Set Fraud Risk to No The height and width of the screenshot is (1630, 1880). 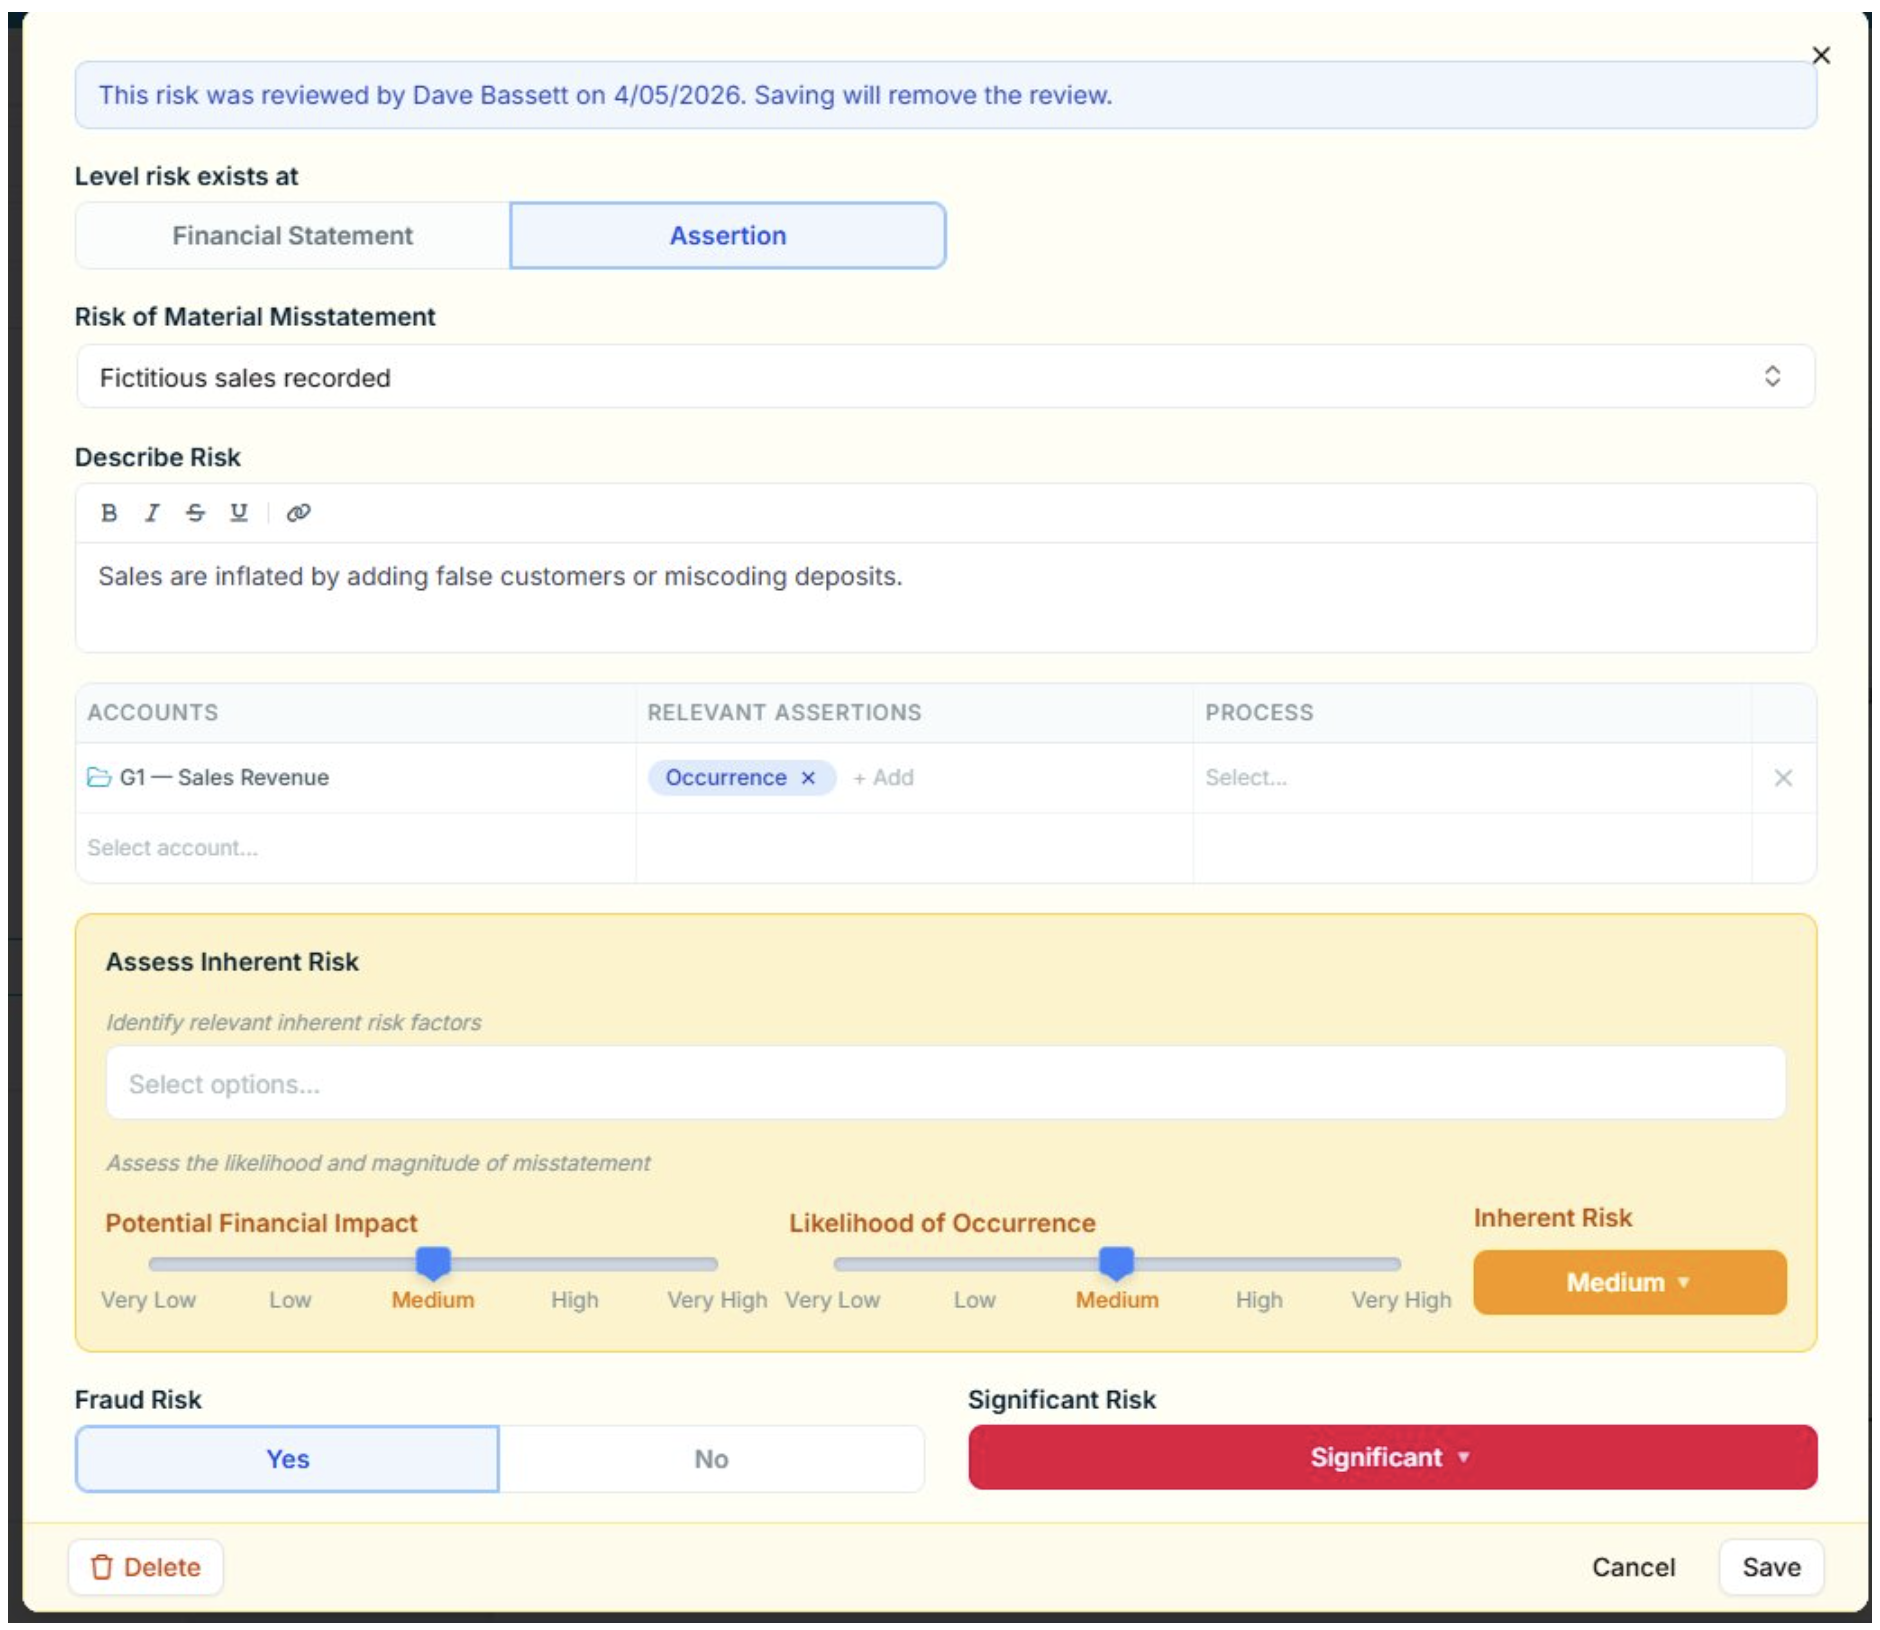tap(711, 1459)
